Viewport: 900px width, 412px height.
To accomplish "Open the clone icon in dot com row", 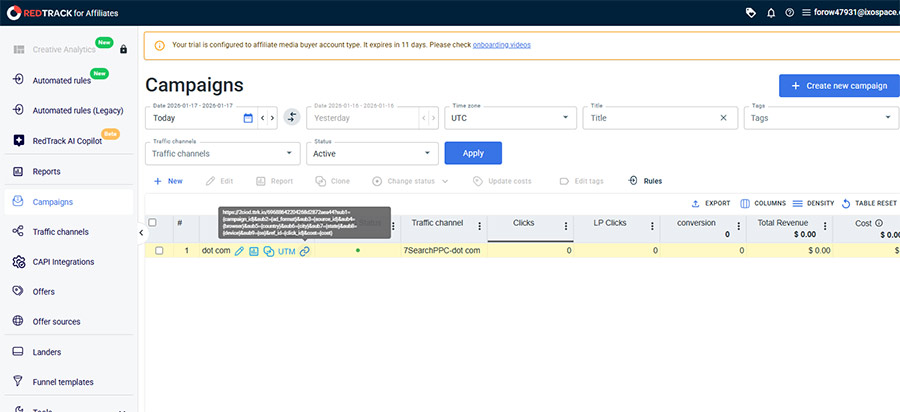I will pyautogui.click(x=269, y=250).
